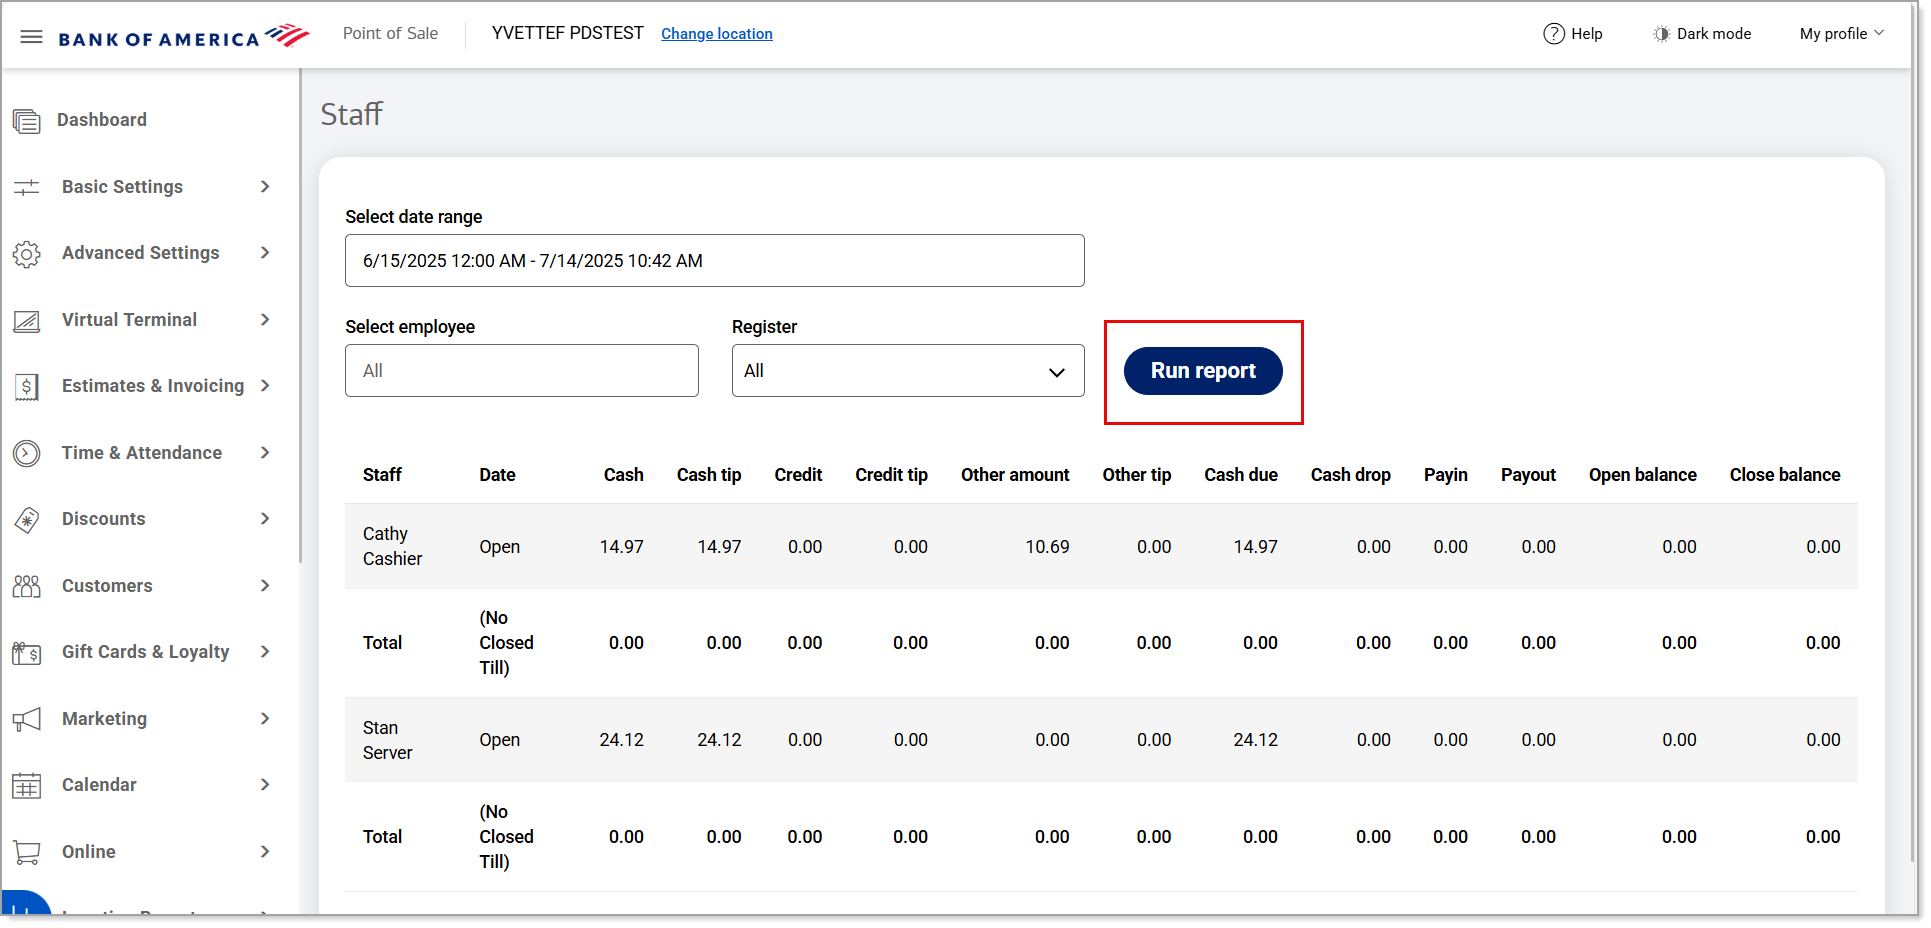Click the date range input field

point(715,261)
